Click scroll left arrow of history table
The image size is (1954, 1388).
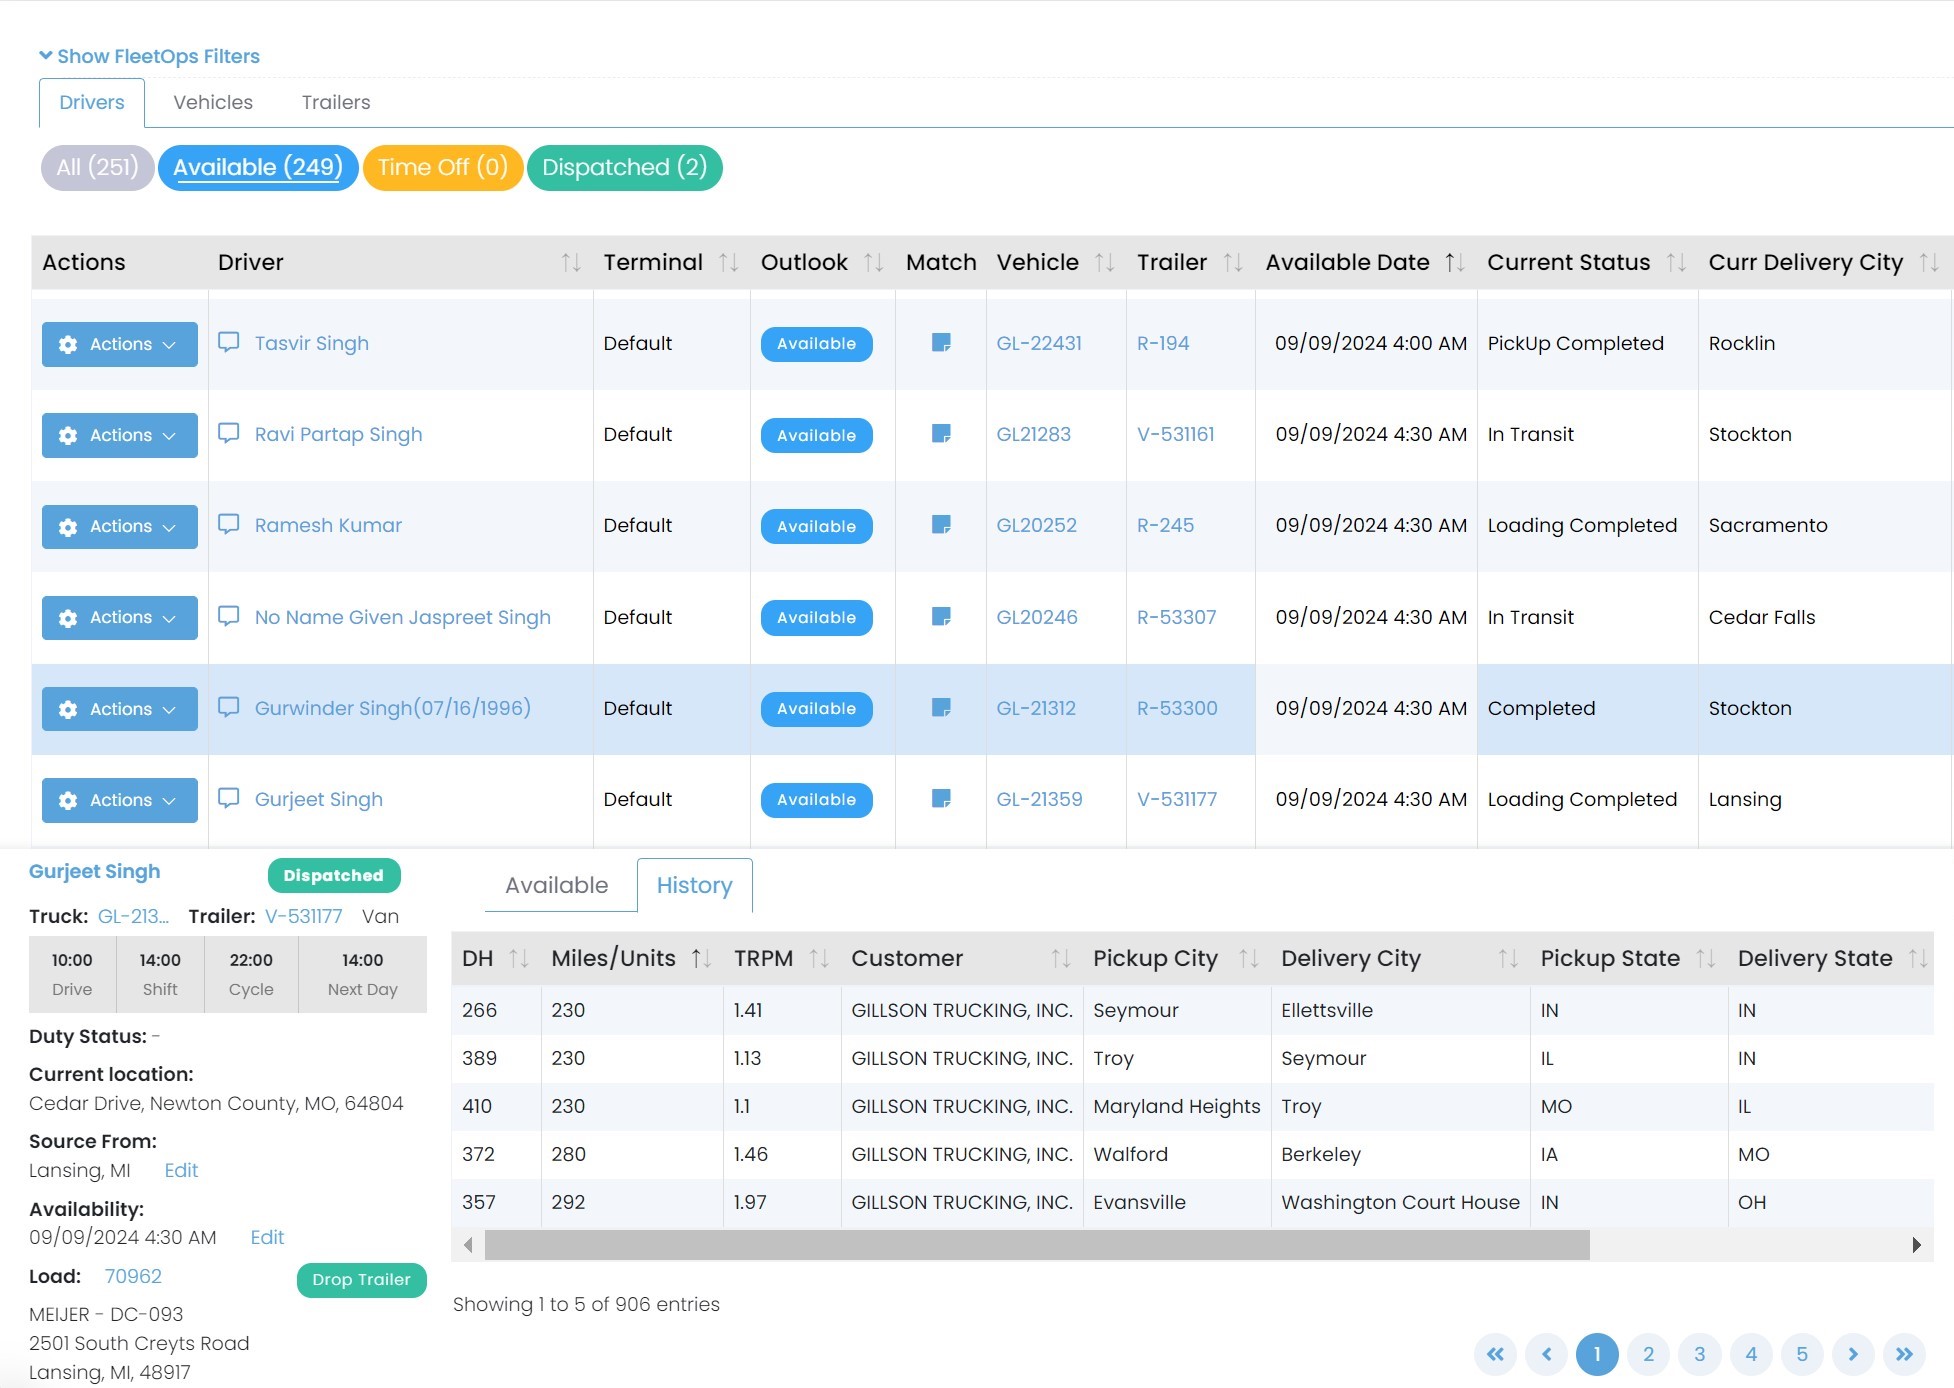468,1245
